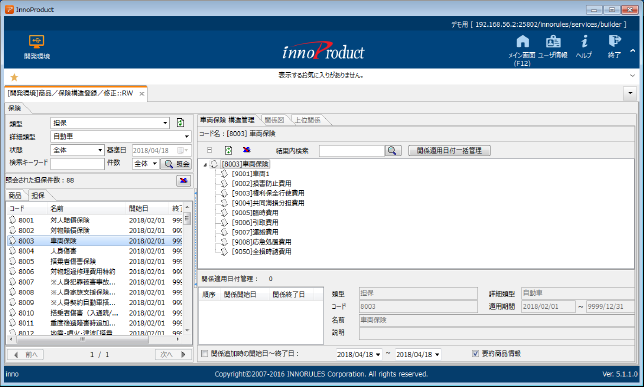Open the tab list dropdown at right

(630, 93)
